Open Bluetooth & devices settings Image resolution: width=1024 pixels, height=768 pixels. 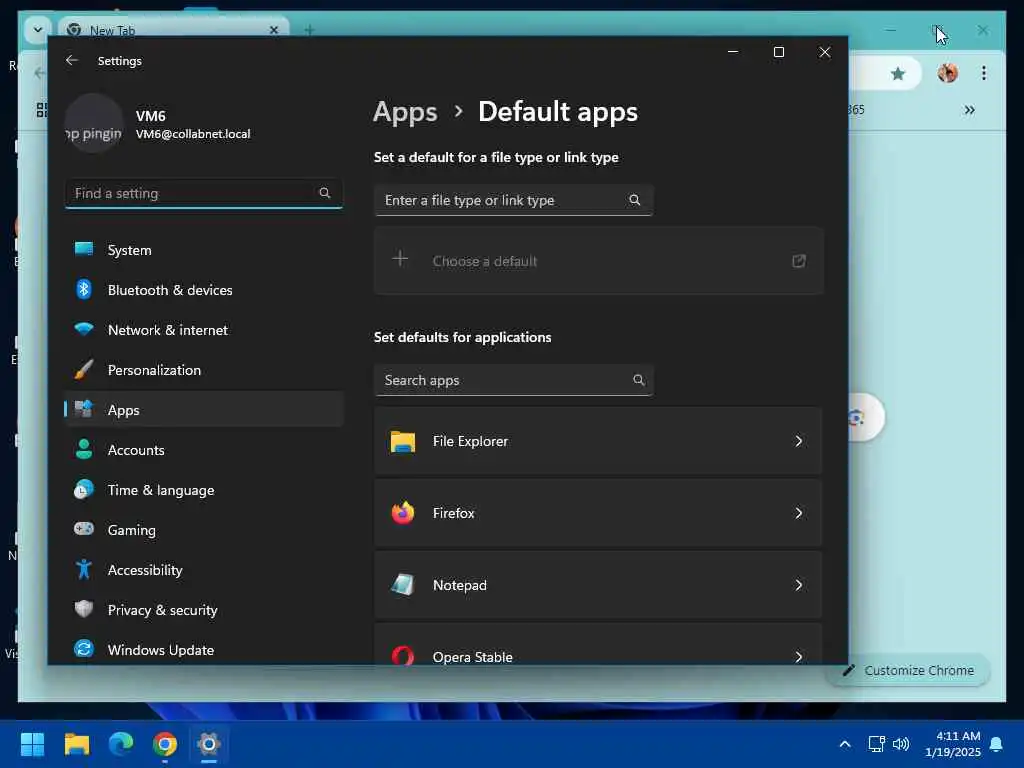204,290
